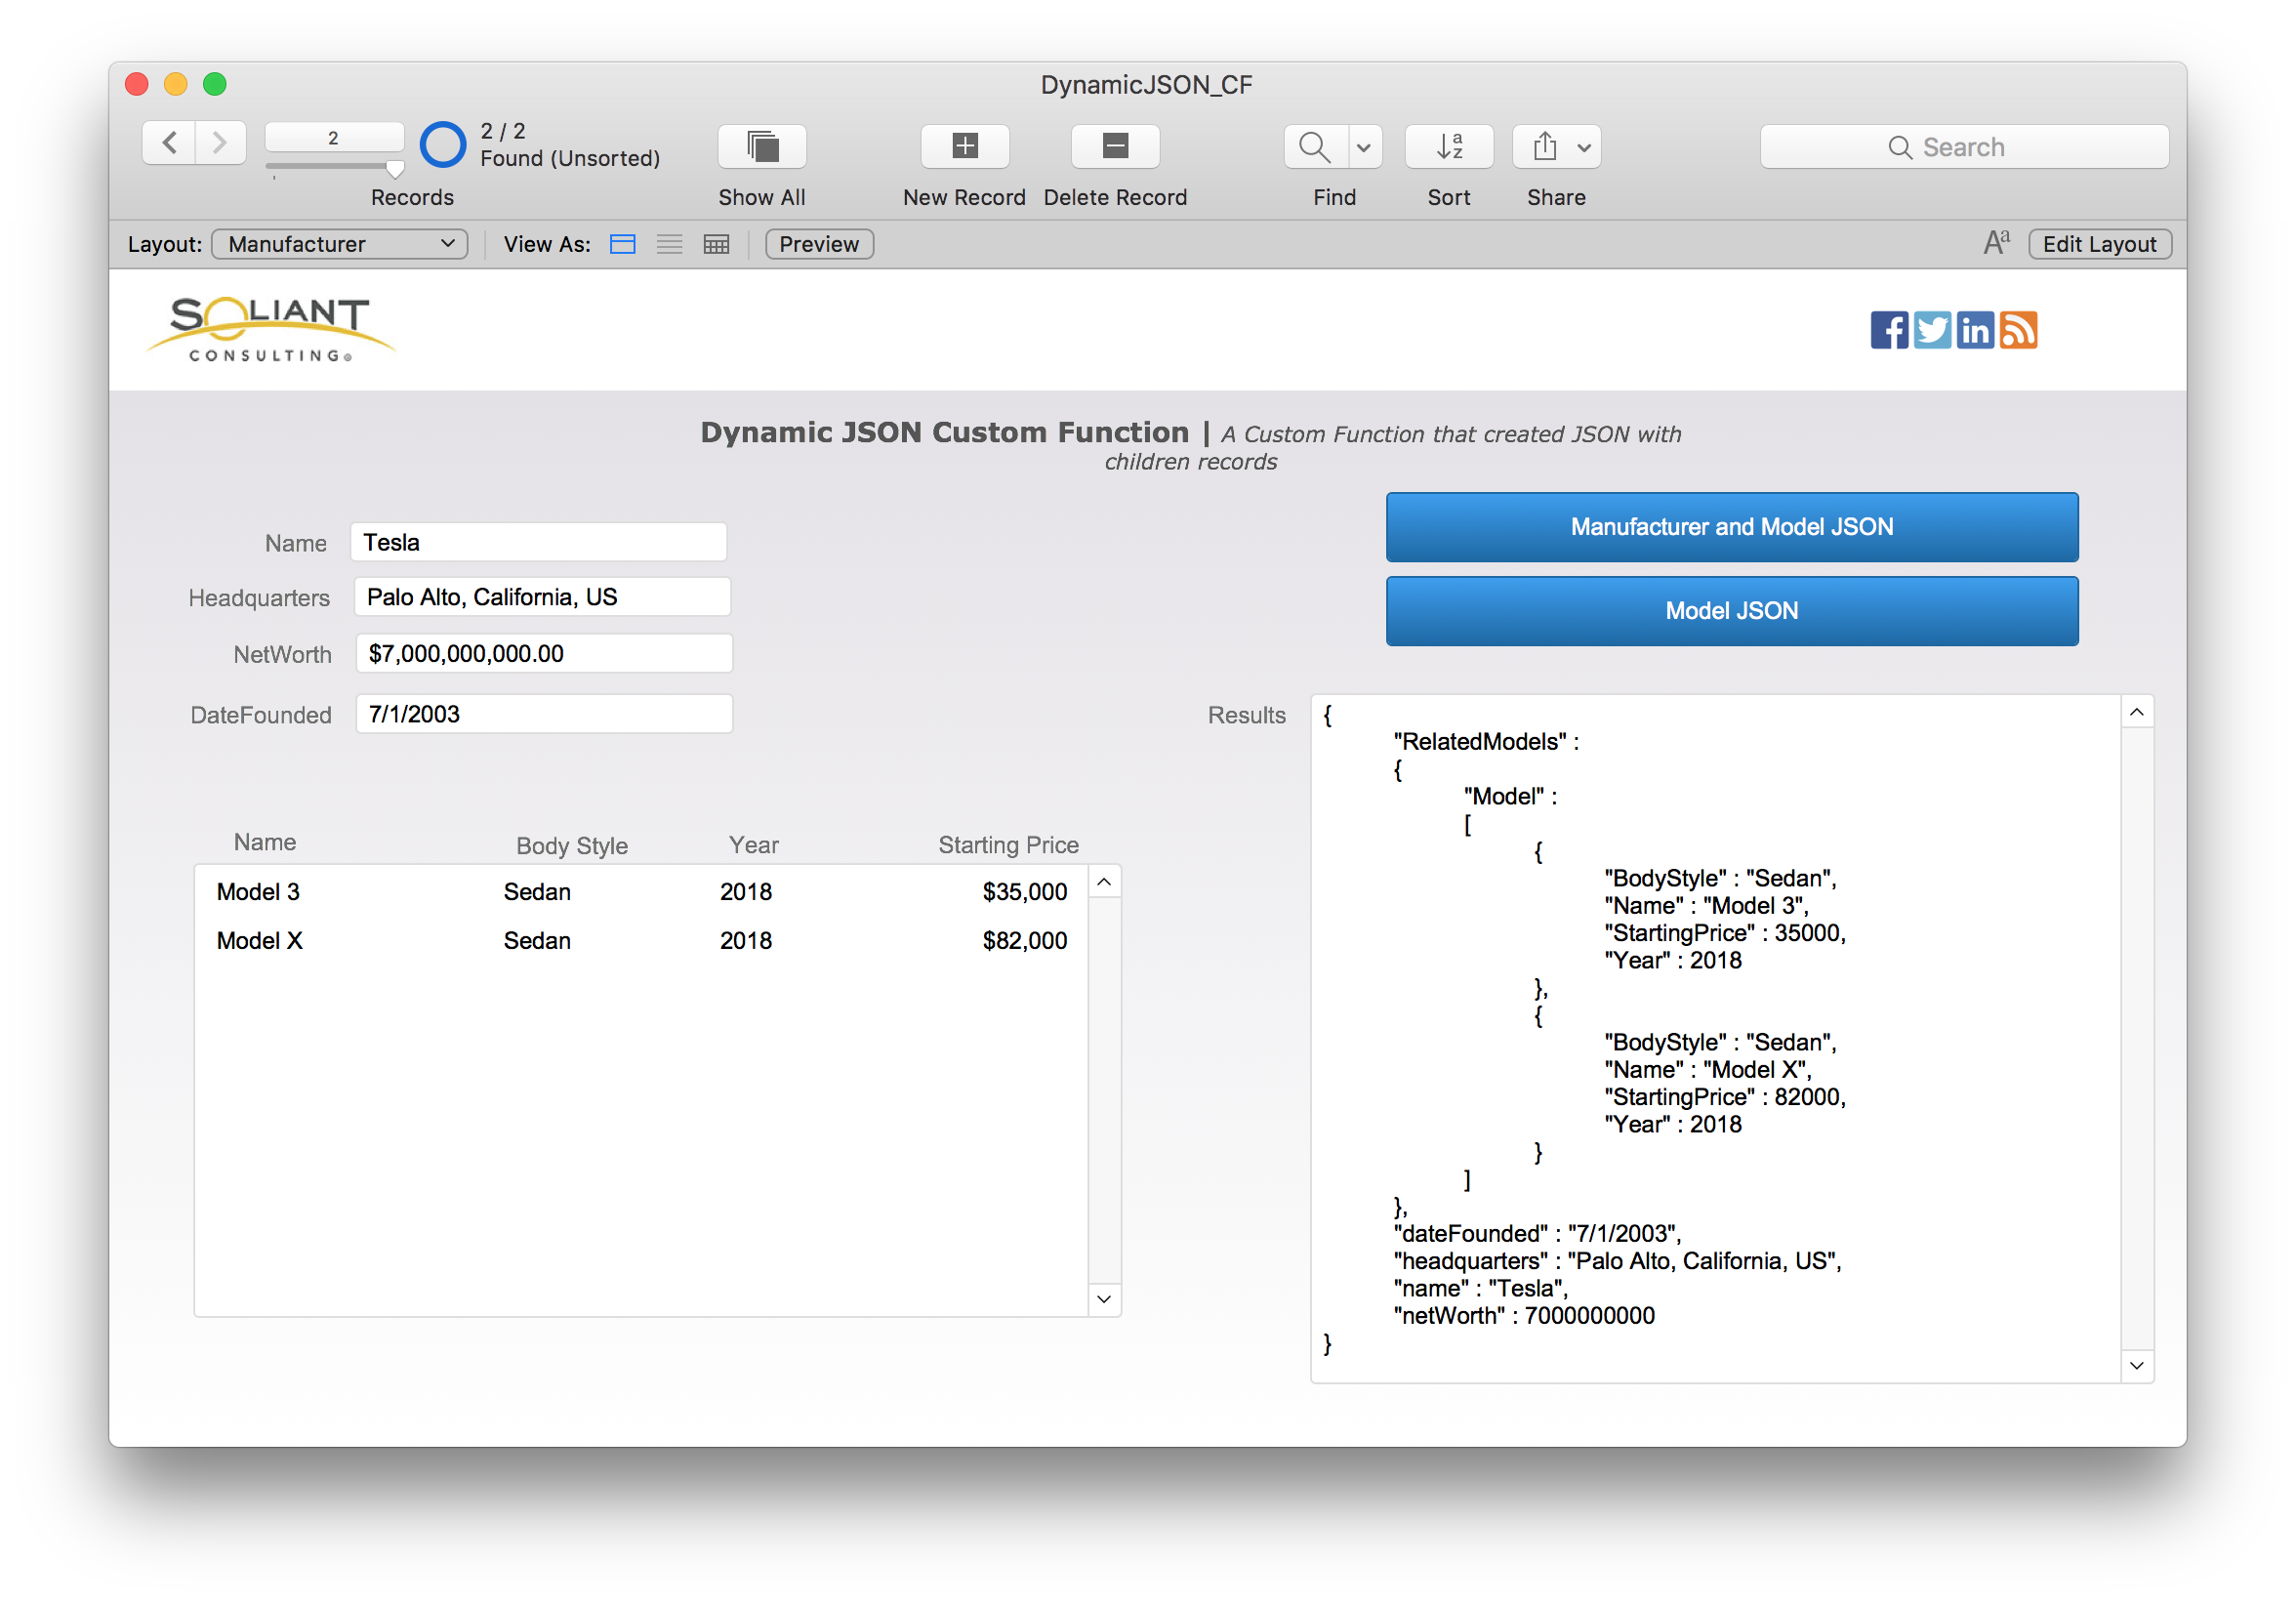Open the Facebook social icon

(x=1889, y=330)
